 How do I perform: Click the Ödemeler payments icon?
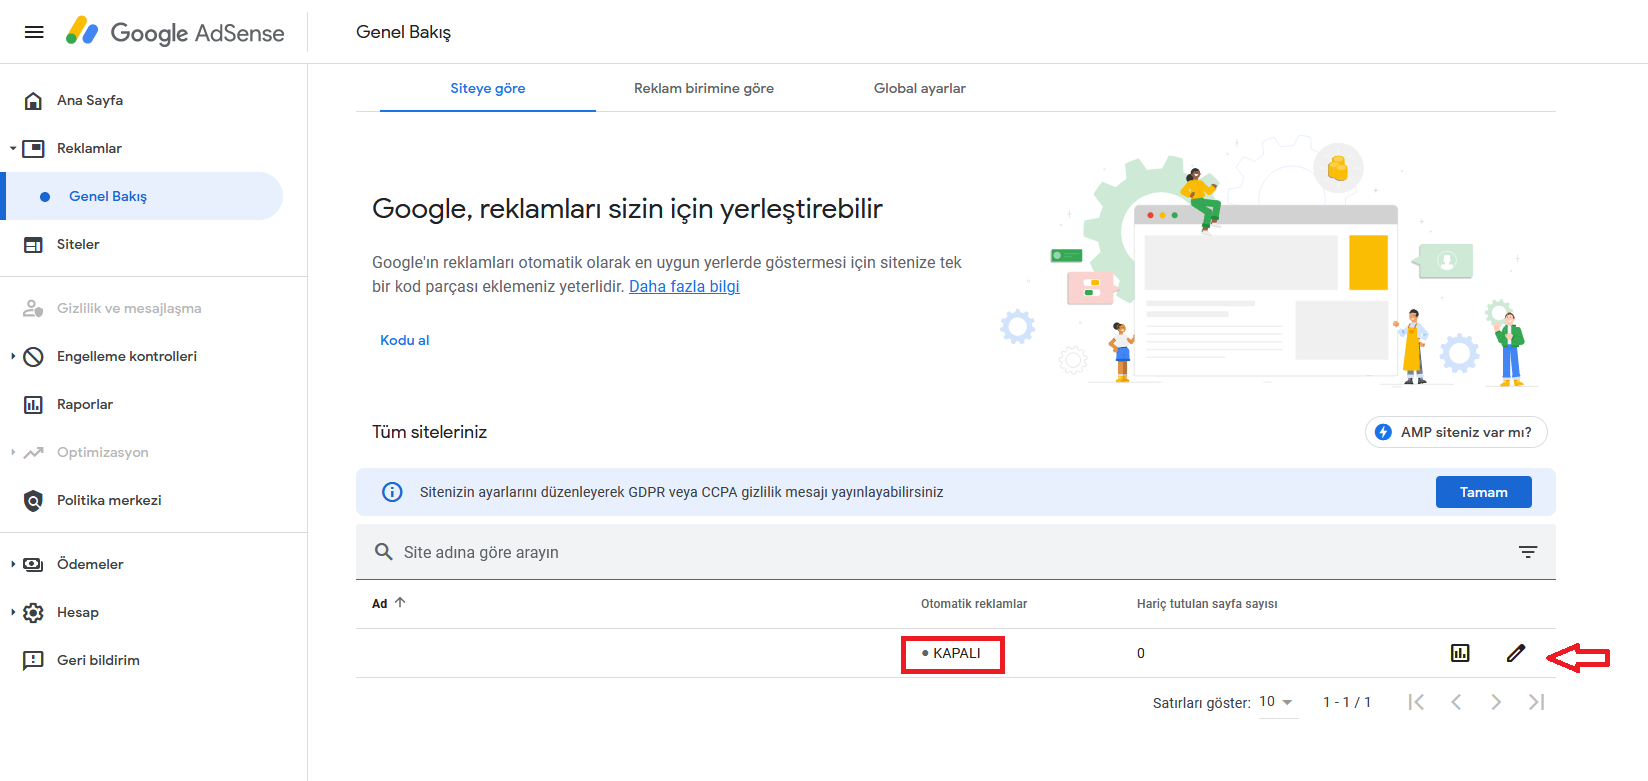(33, 564)
